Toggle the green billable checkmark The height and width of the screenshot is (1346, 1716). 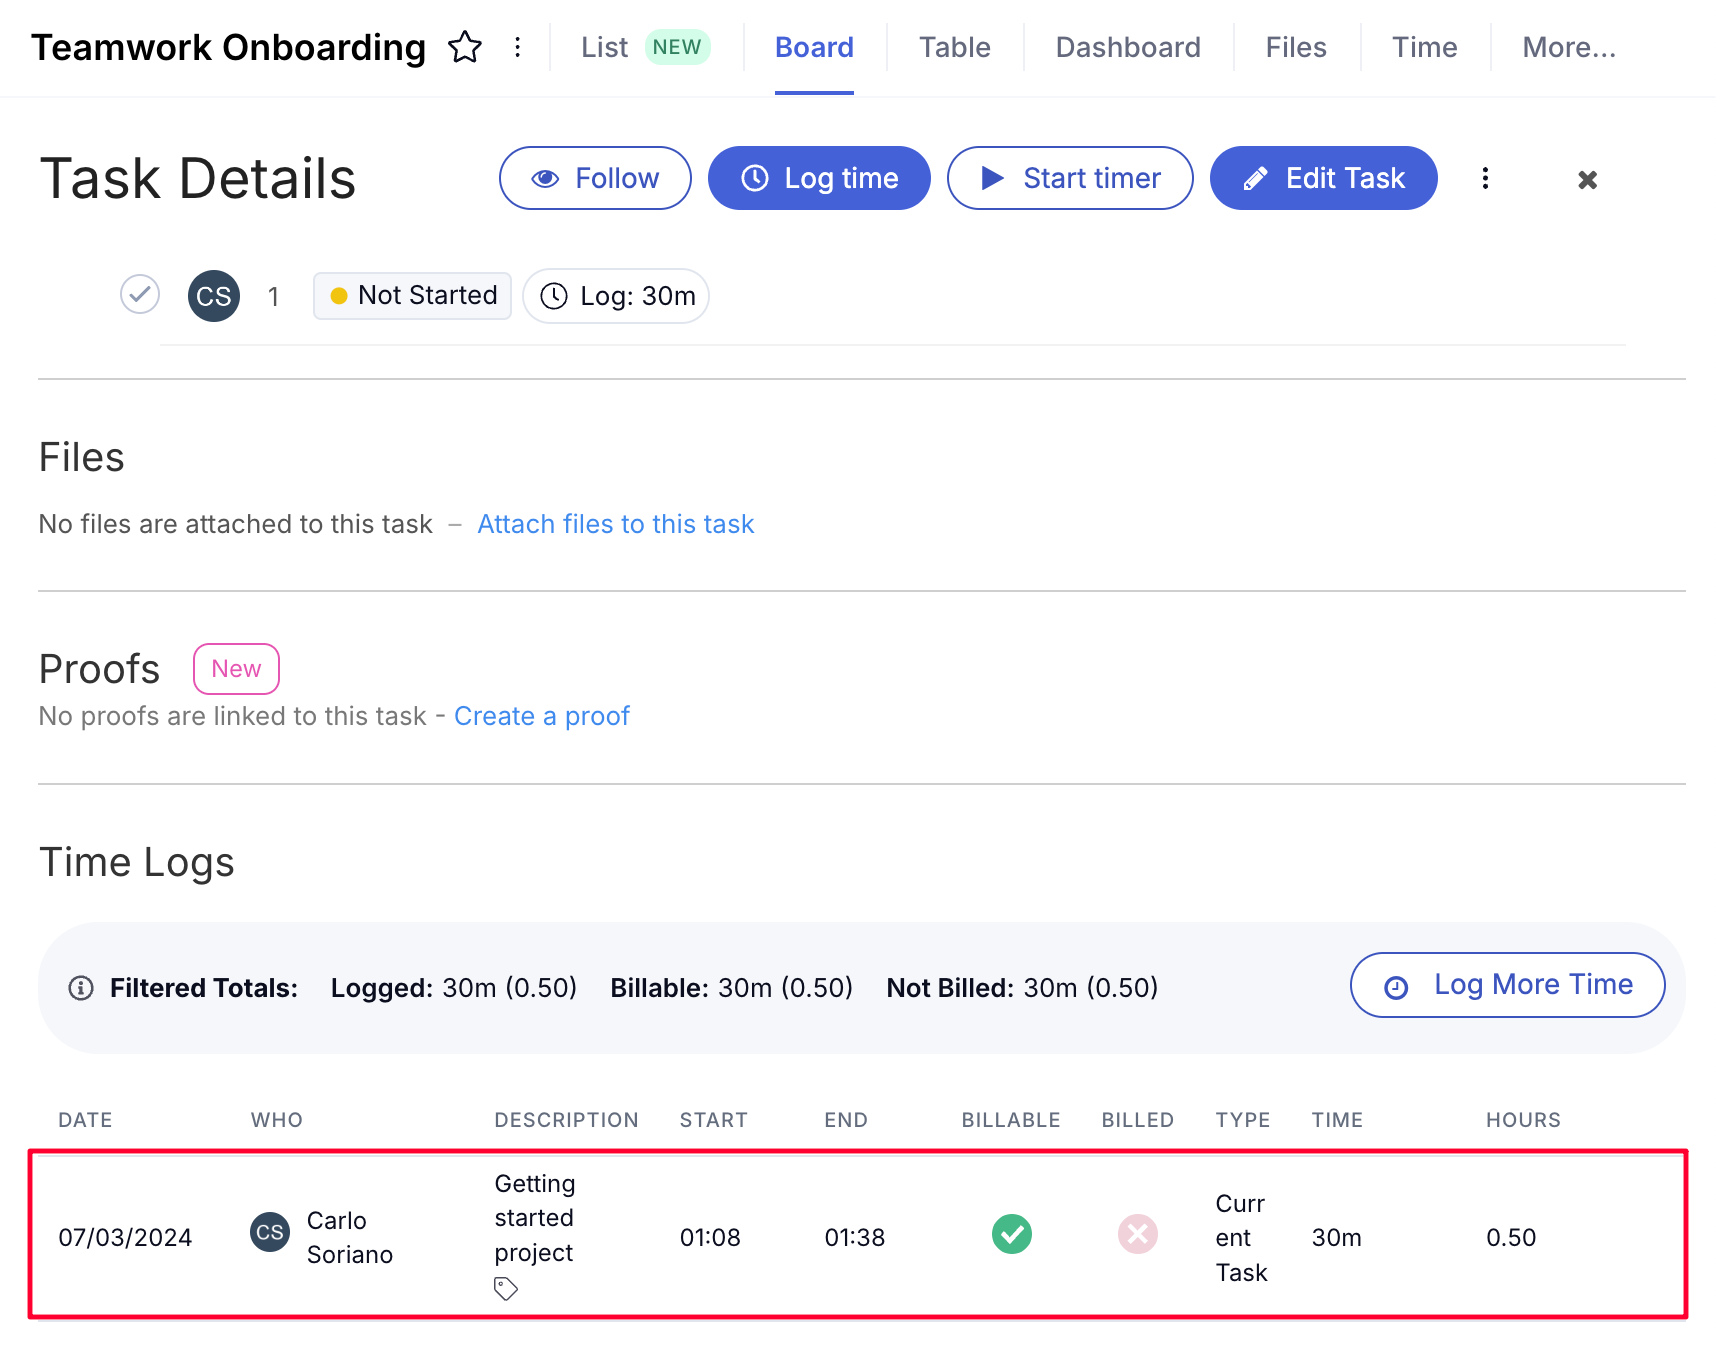(x=1012, y=1234)
